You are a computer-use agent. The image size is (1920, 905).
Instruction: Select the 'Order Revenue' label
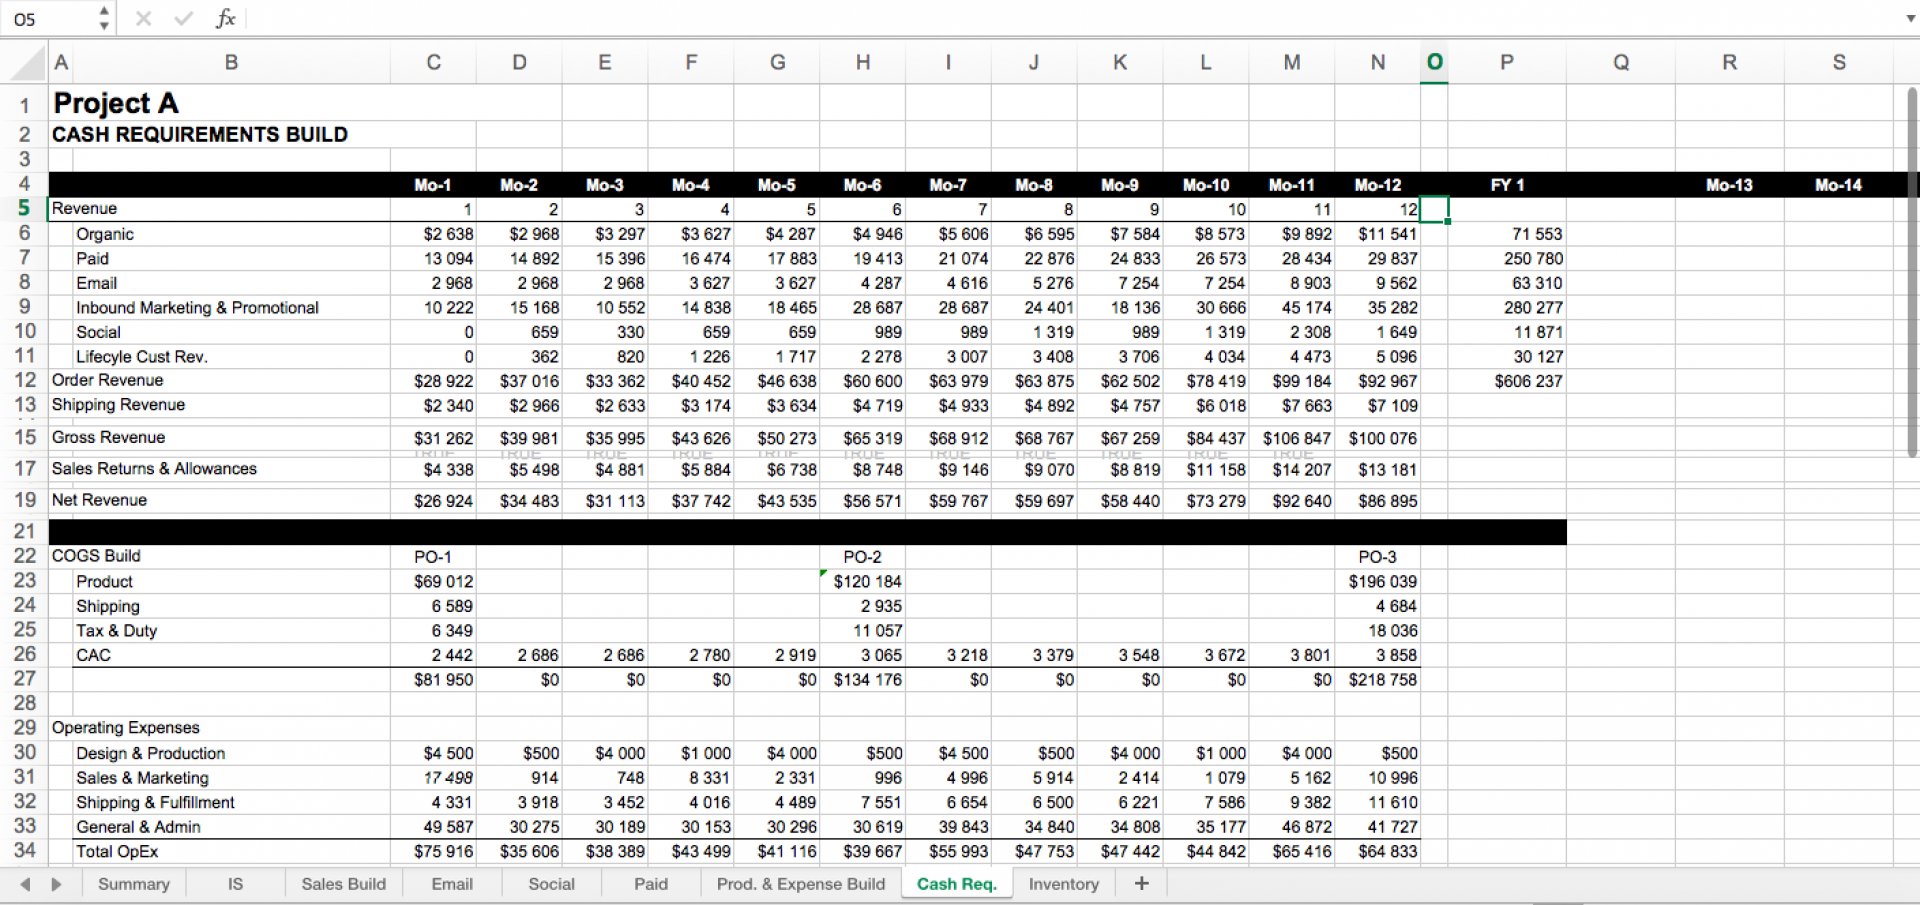tap(107, 380)
